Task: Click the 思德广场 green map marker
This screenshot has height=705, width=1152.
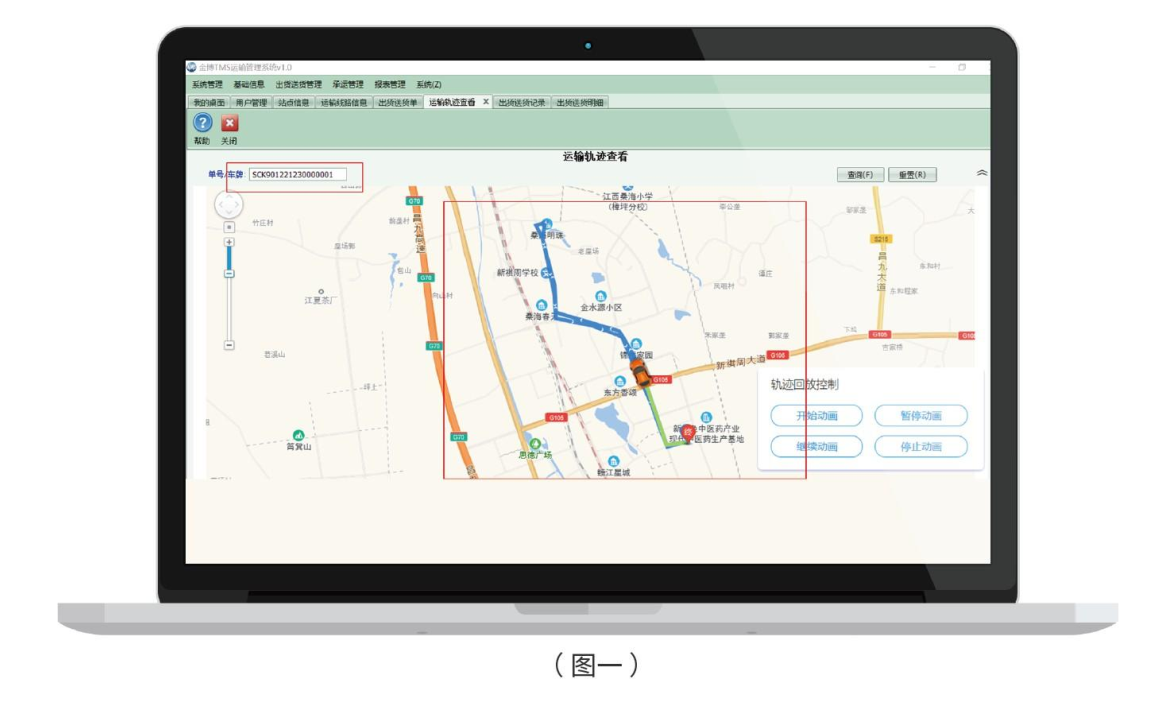Action: [x=534, y=443]
